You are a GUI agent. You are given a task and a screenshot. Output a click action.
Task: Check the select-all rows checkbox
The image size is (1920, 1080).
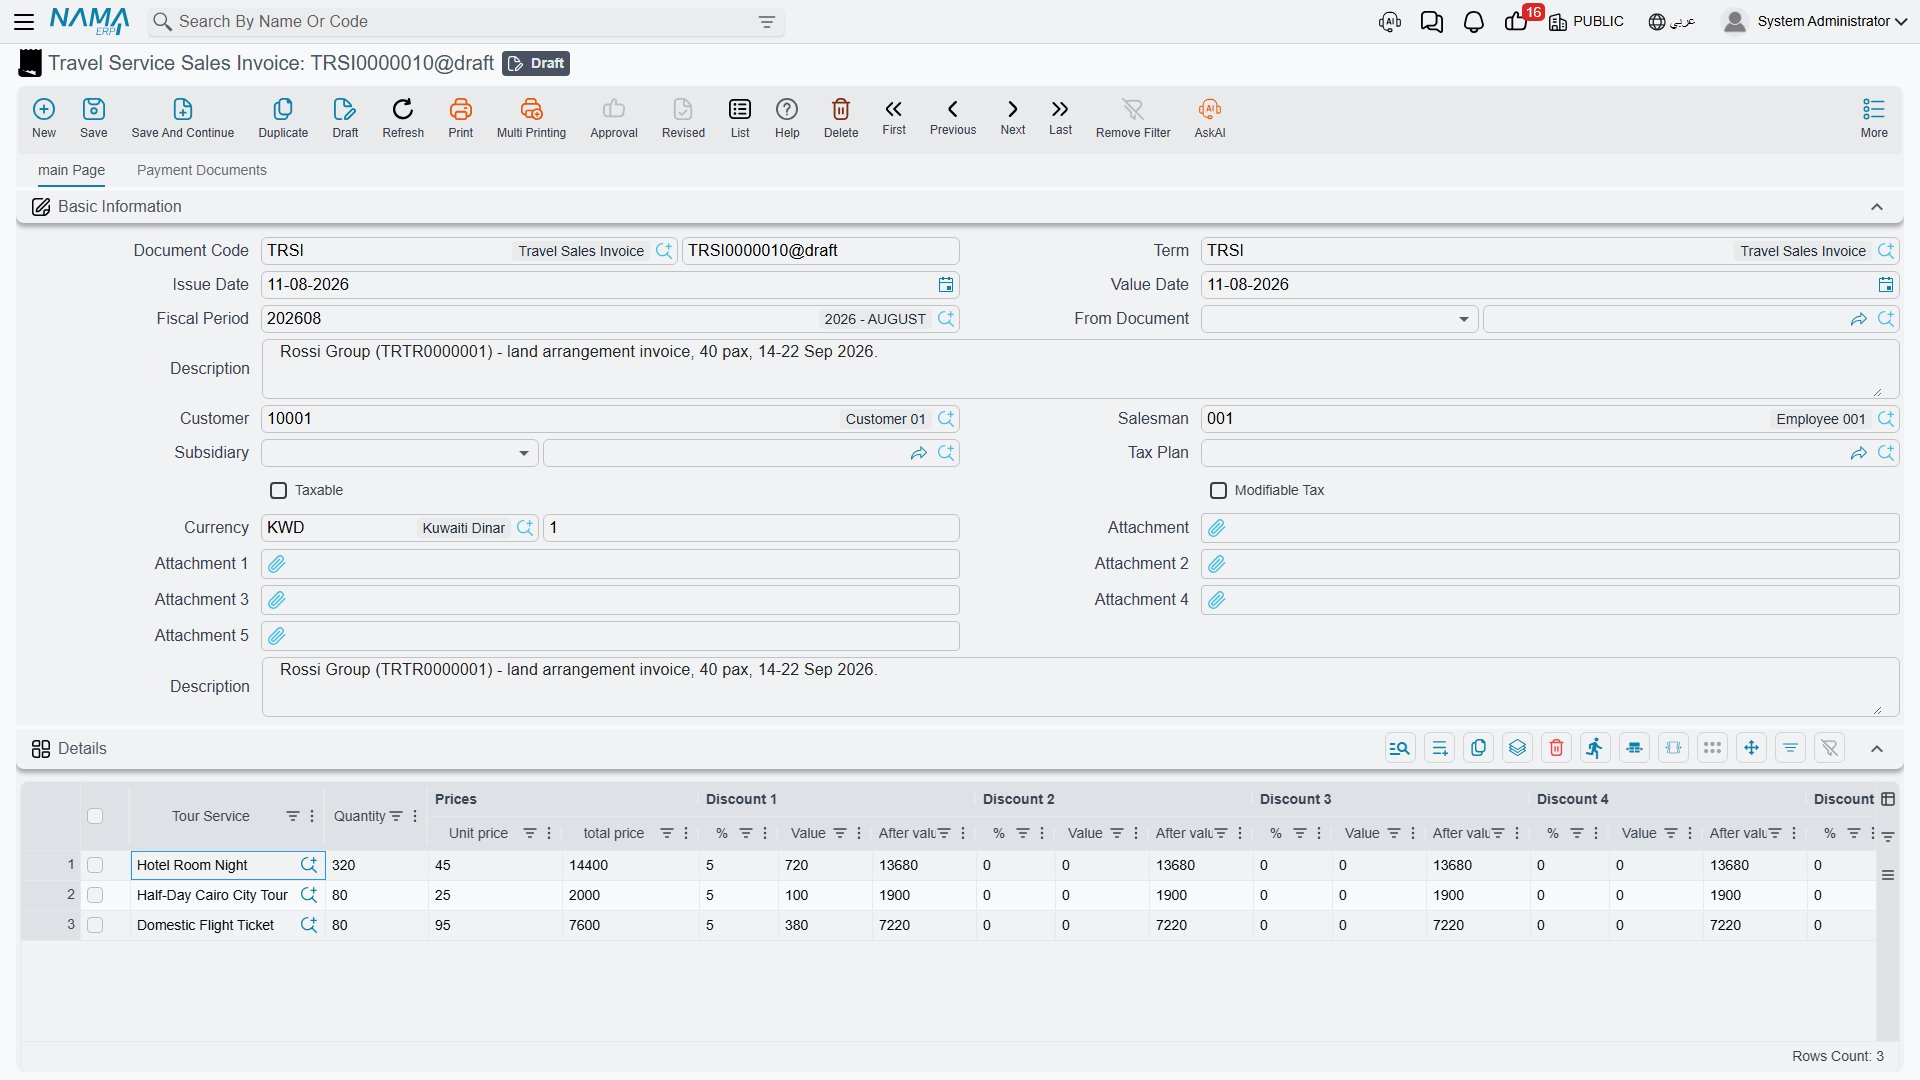point(95,816)
